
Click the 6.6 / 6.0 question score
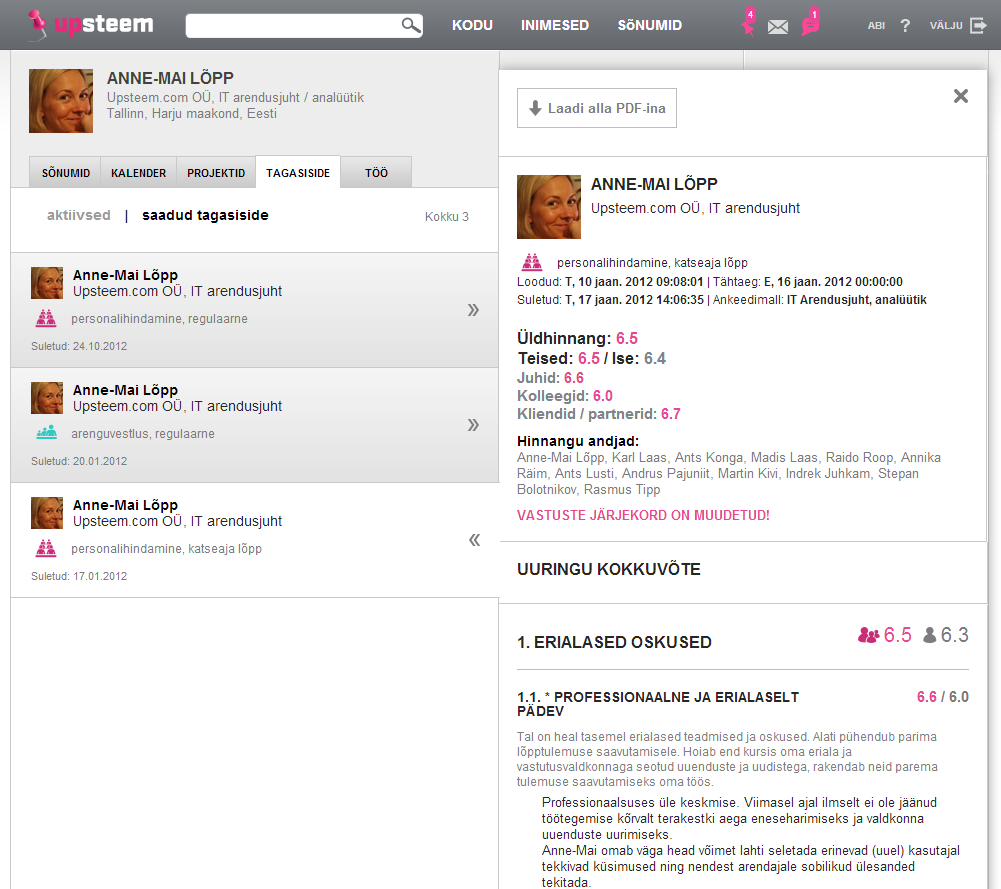943,697
